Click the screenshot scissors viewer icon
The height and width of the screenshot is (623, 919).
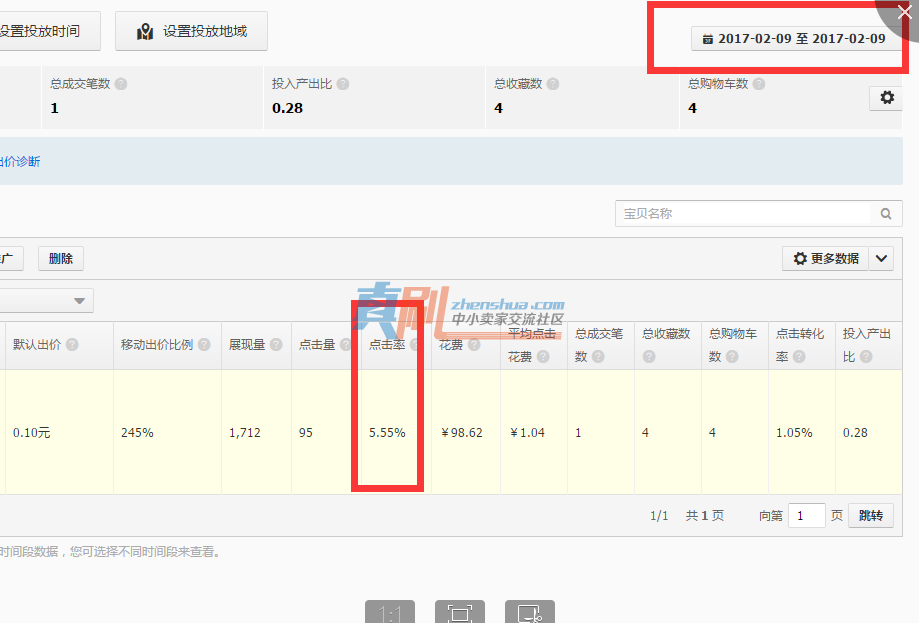[530, 612]
